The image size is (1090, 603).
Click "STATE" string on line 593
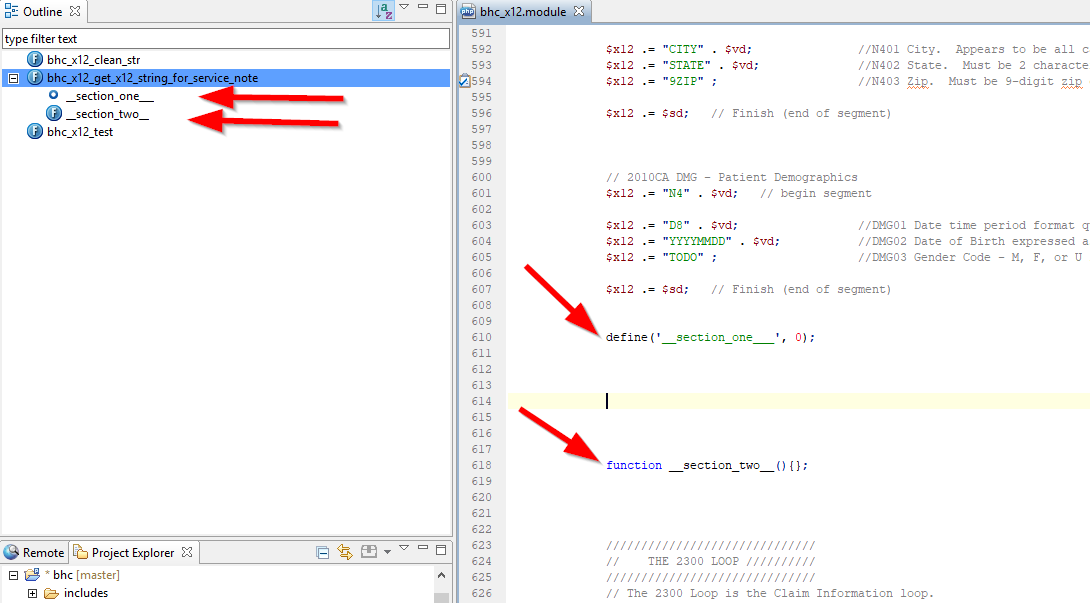tap(686, 65)
